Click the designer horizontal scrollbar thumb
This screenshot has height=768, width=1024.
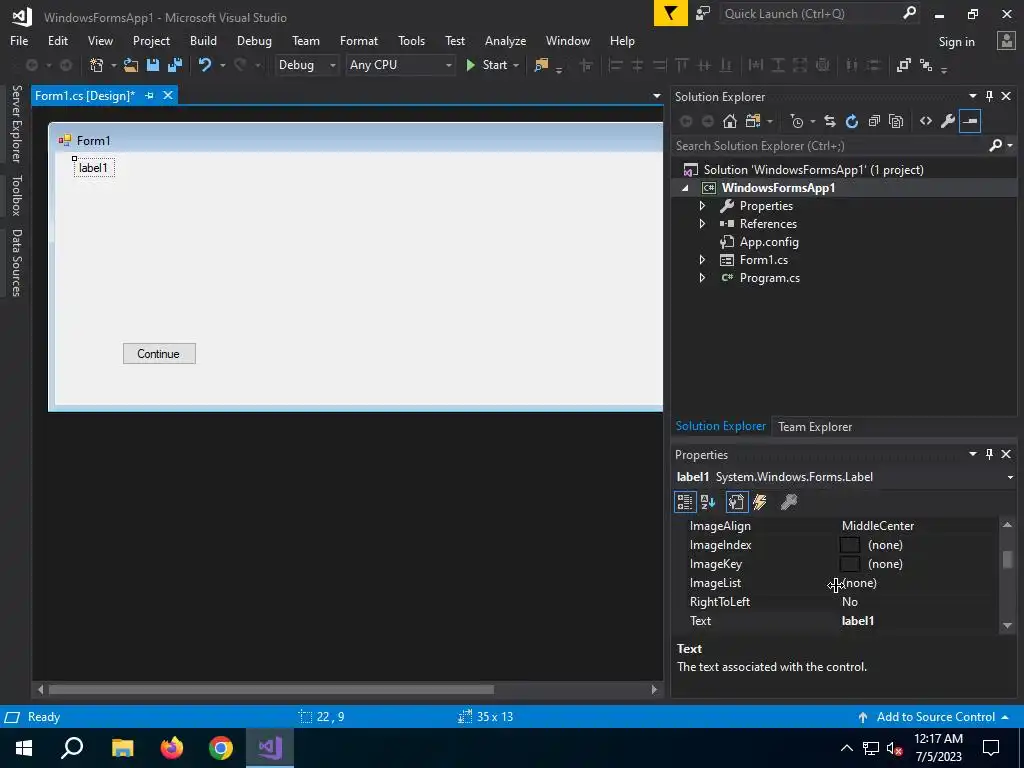point(271,690)
